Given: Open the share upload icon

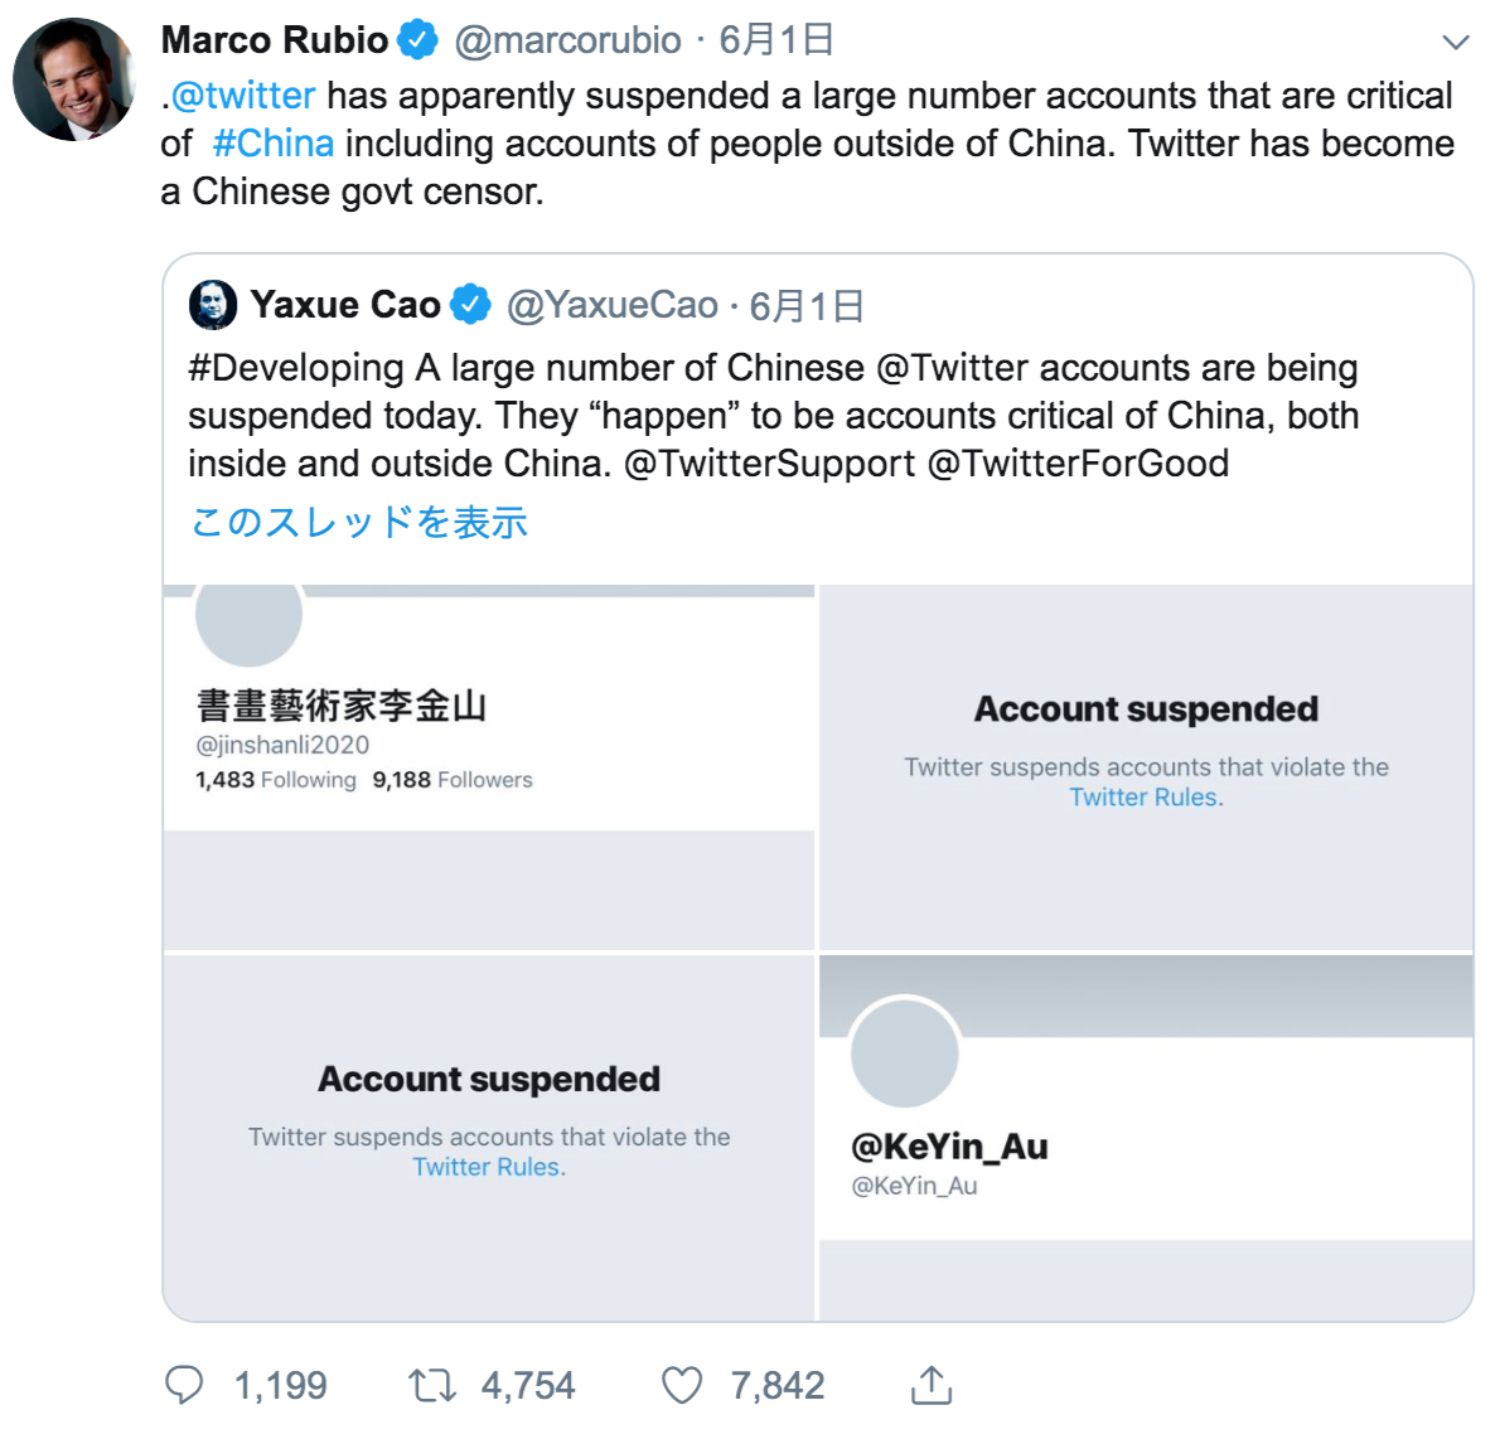Looking at the screenshot, I should [x=931, y=1385].
